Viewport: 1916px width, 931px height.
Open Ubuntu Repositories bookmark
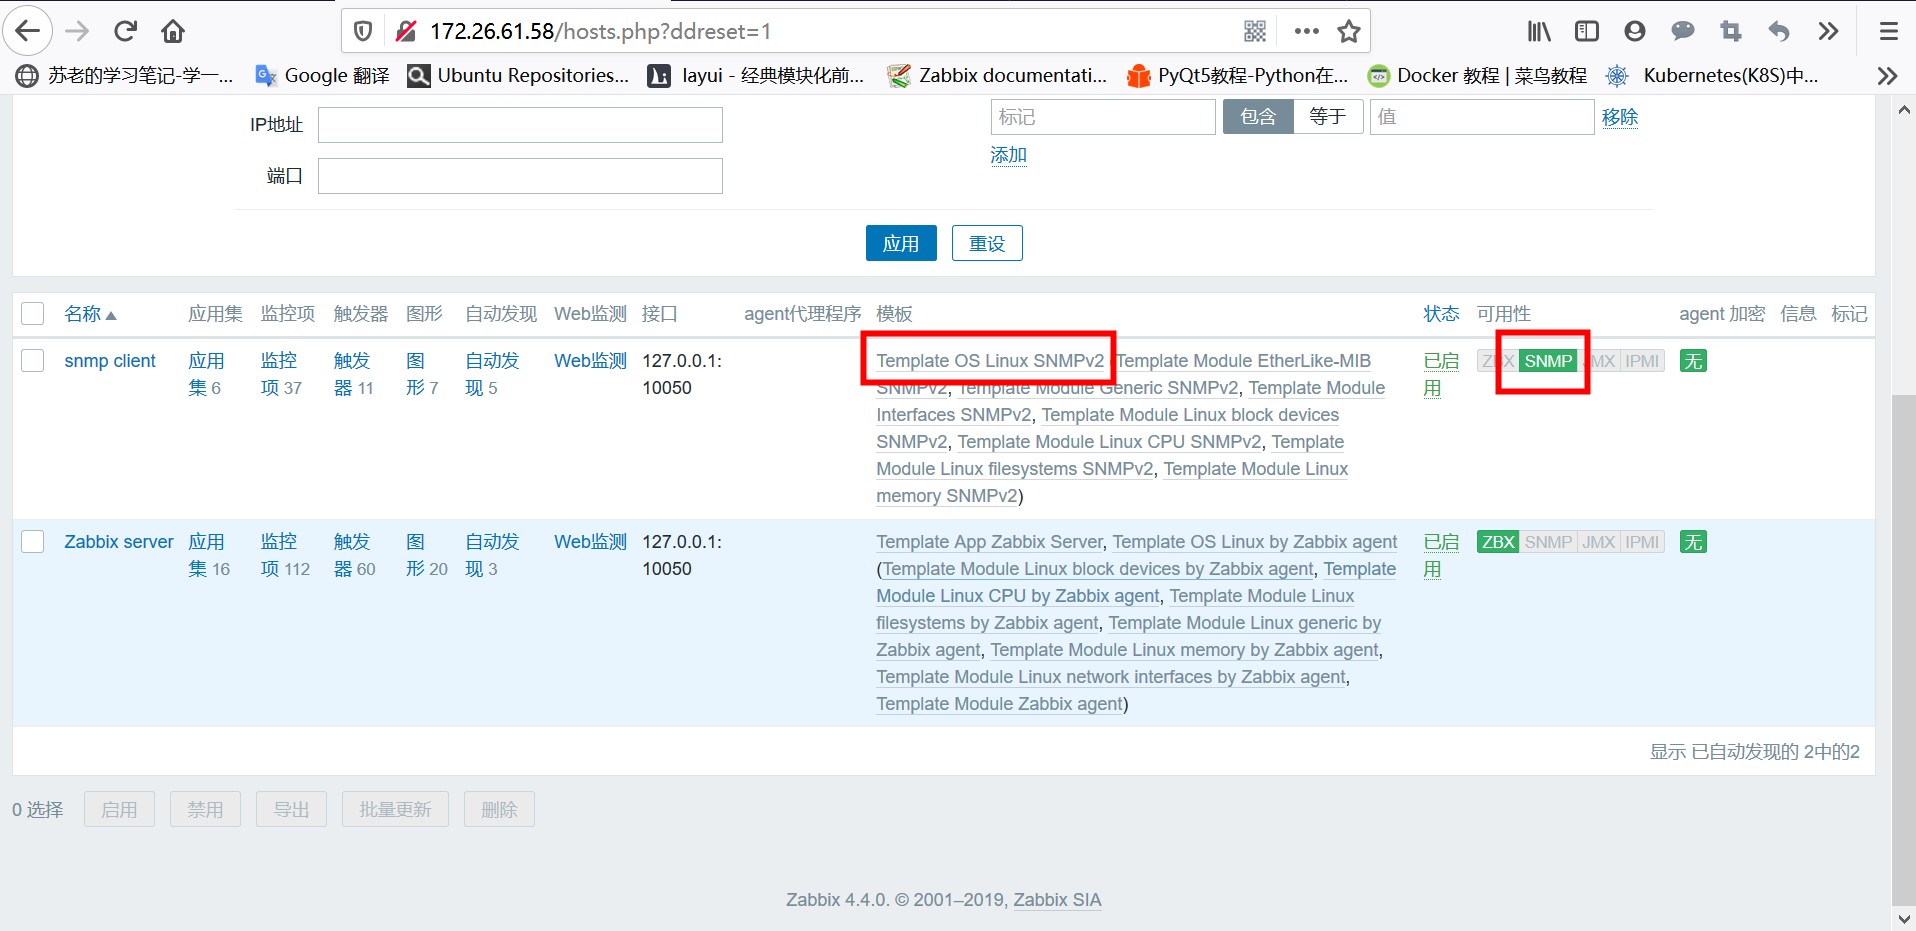coord(519,76)
